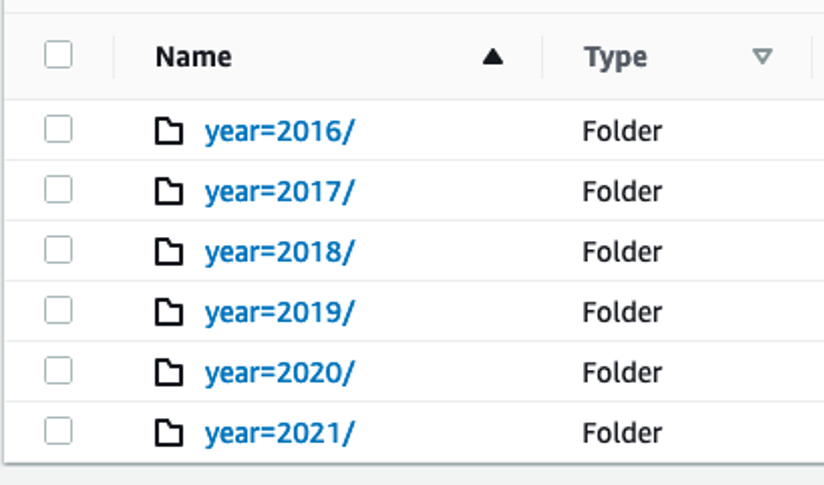Tick the checkbox next to year=2021/
The height and width of the screenshot is (485, 824).
point(58,431)
